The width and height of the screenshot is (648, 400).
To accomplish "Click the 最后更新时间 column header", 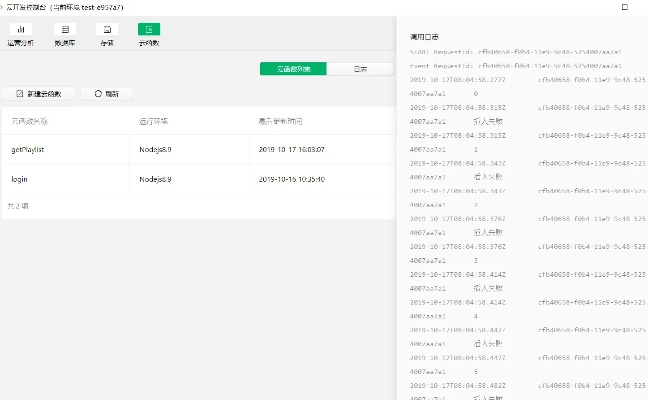I will point(280,121).
